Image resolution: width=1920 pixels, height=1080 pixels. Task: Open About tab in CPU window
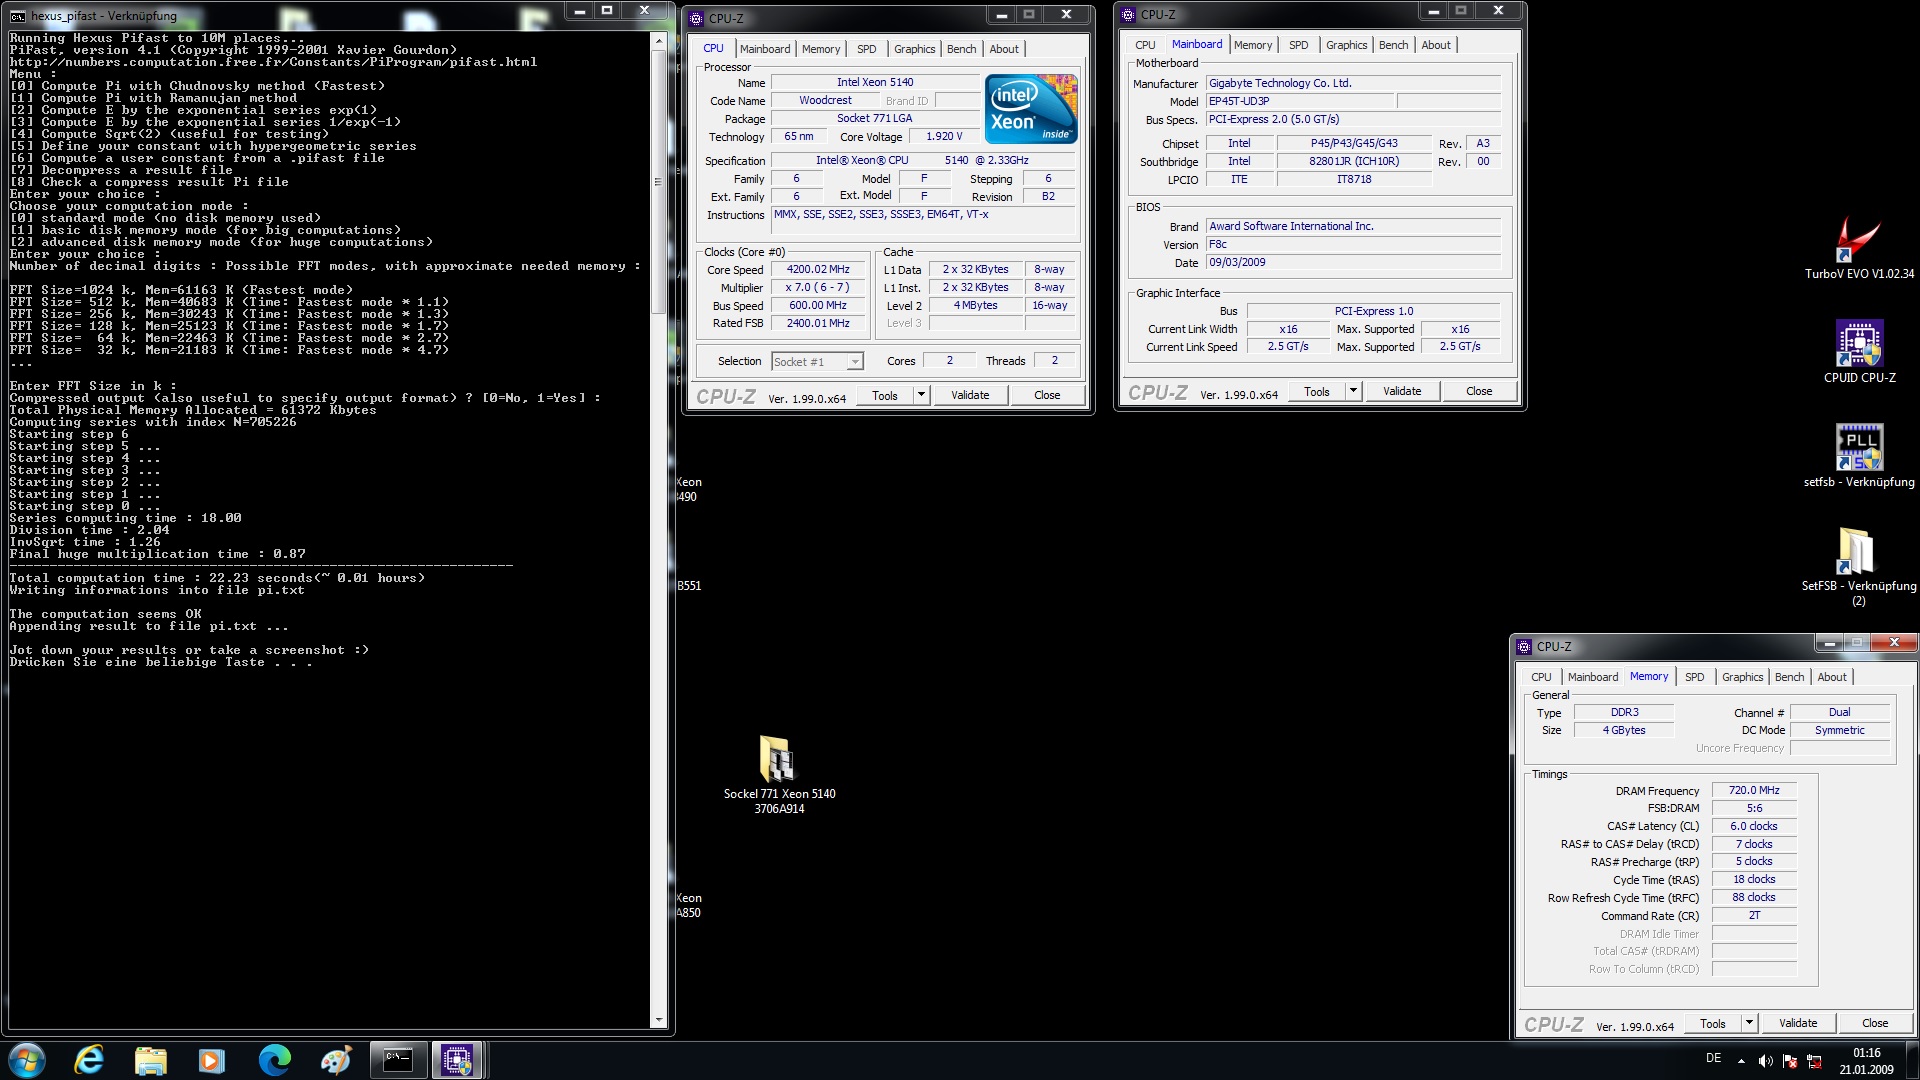pyautogui.click(x=1004, y=49)
